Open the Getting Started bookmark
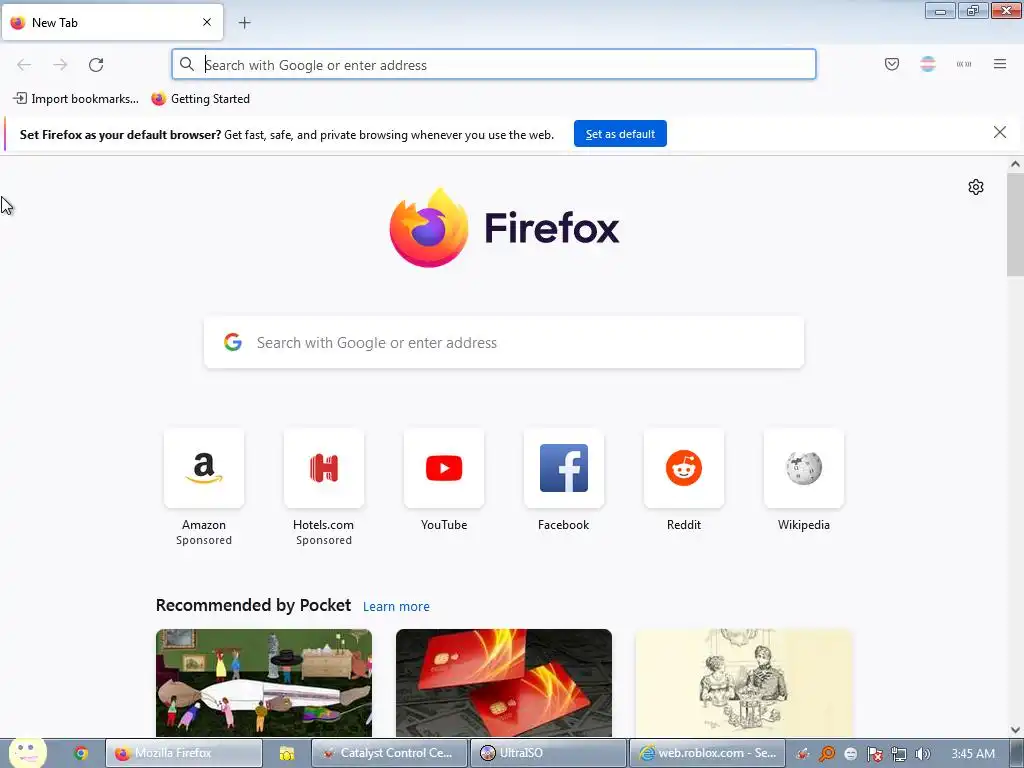Screen dimensions: 1024x768 tap(200, 99)
